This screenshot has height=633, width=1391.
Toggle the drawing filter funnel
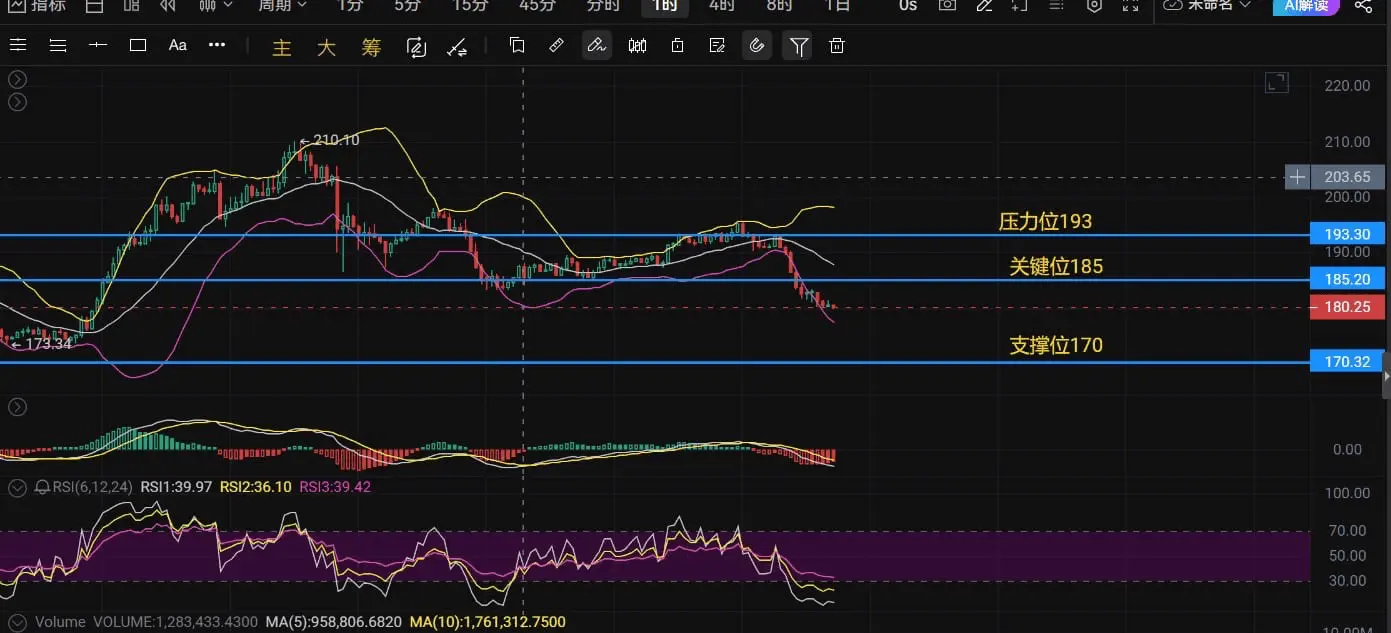tap(798, 46)
